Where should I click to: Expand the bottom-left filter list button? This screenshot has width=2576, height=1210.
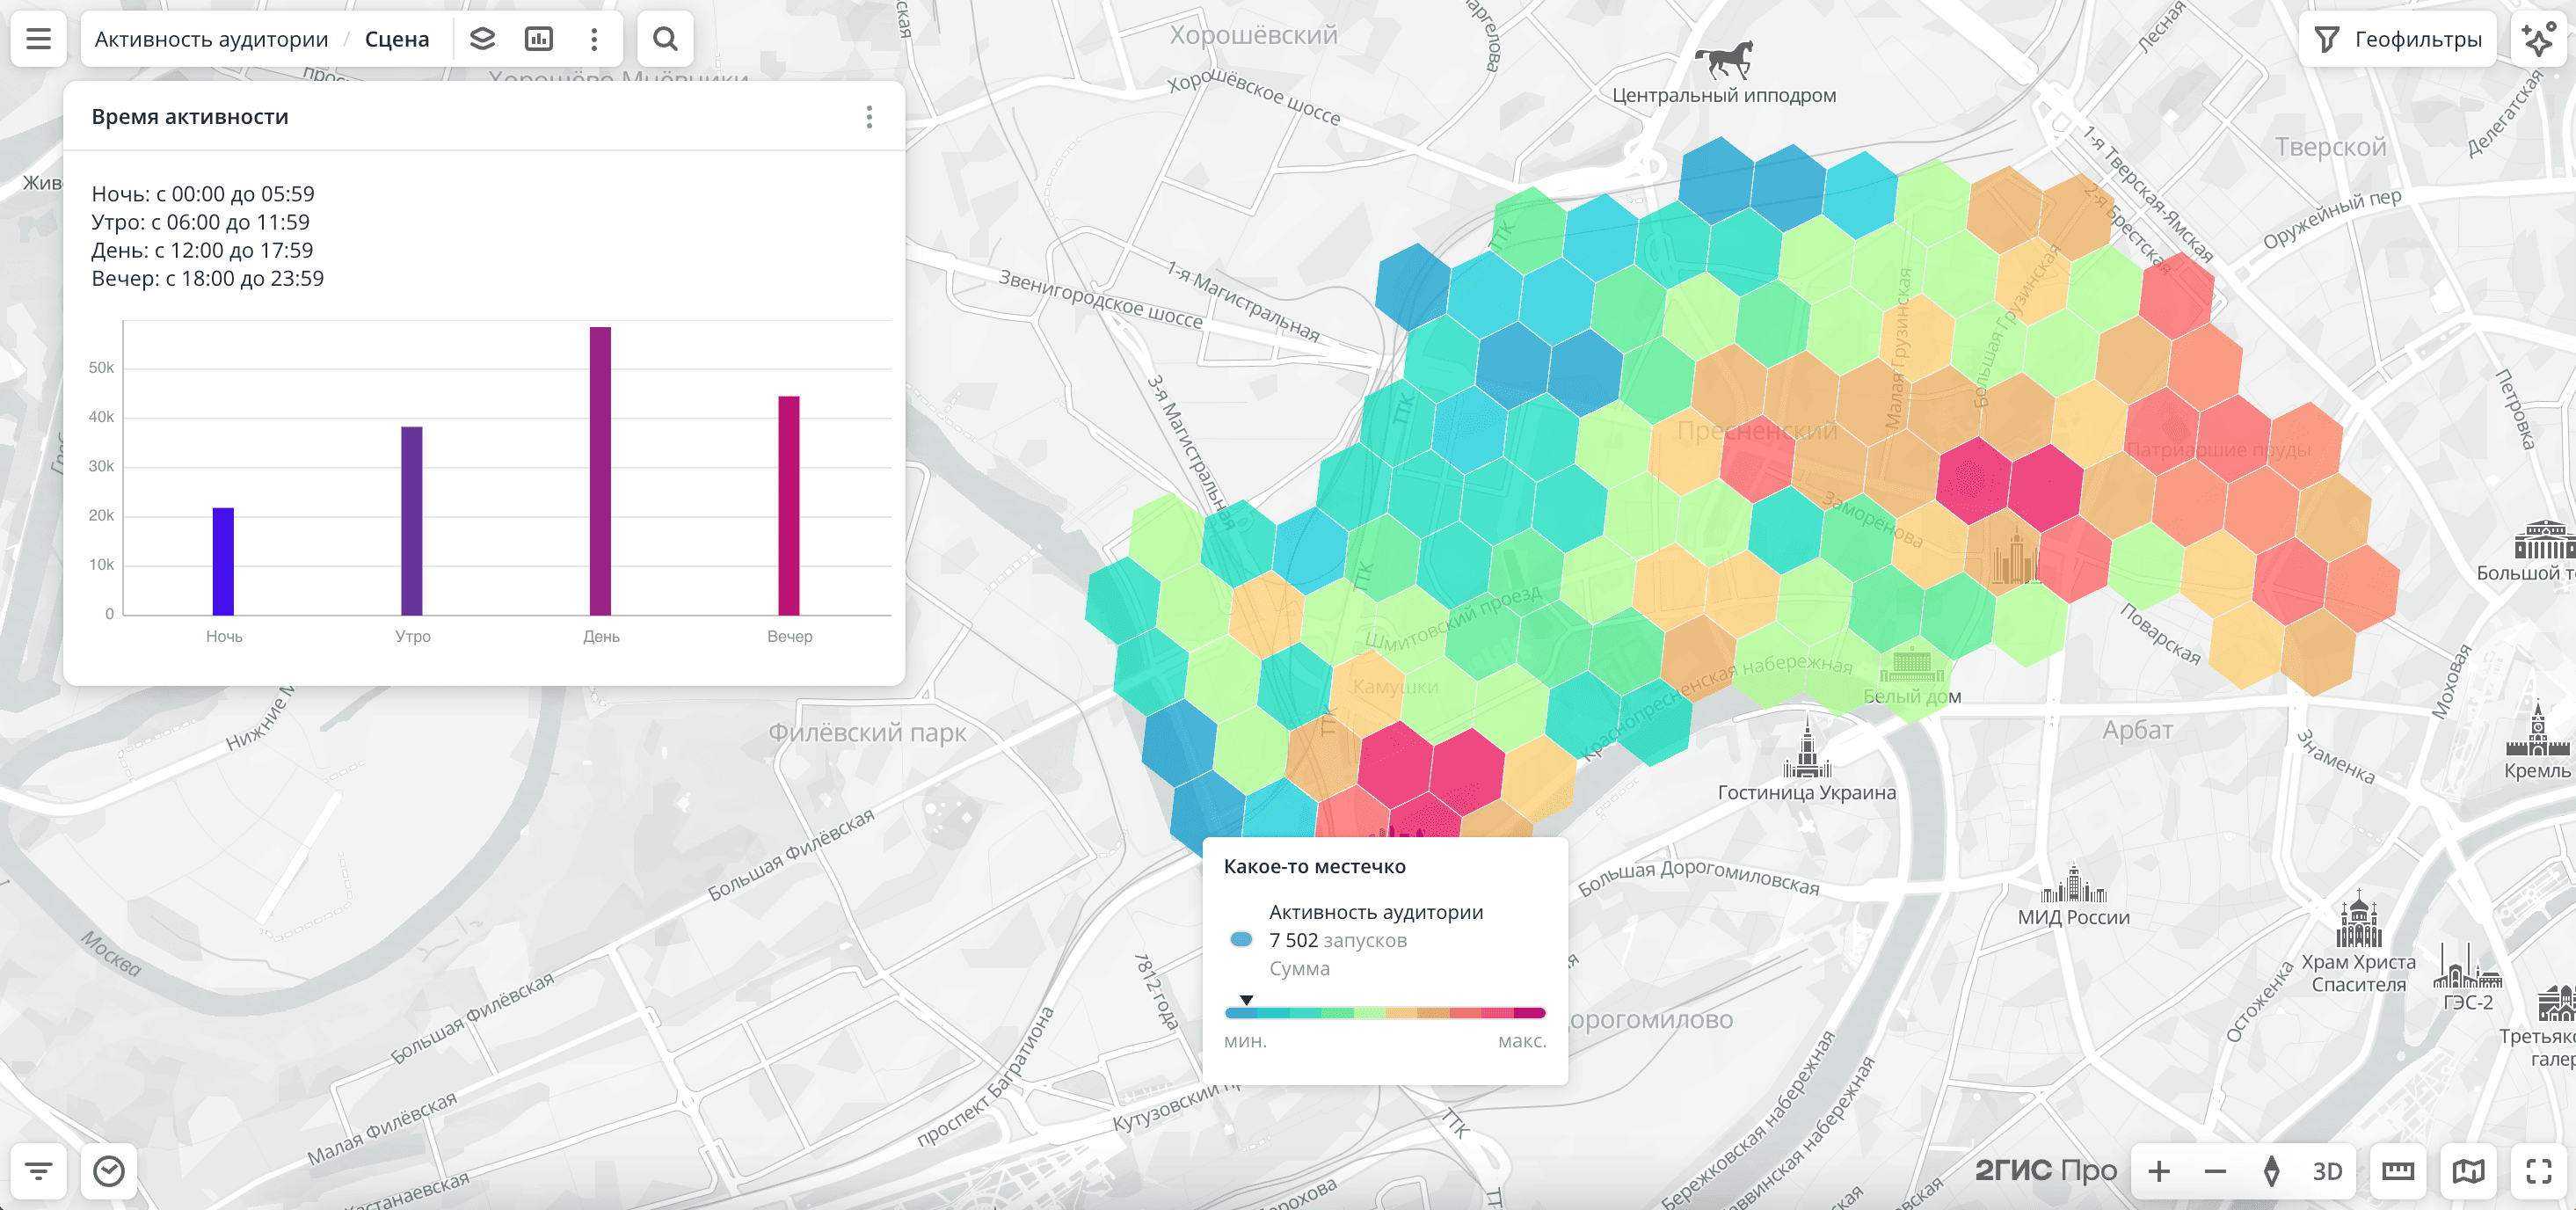[x=38, y=1171]
